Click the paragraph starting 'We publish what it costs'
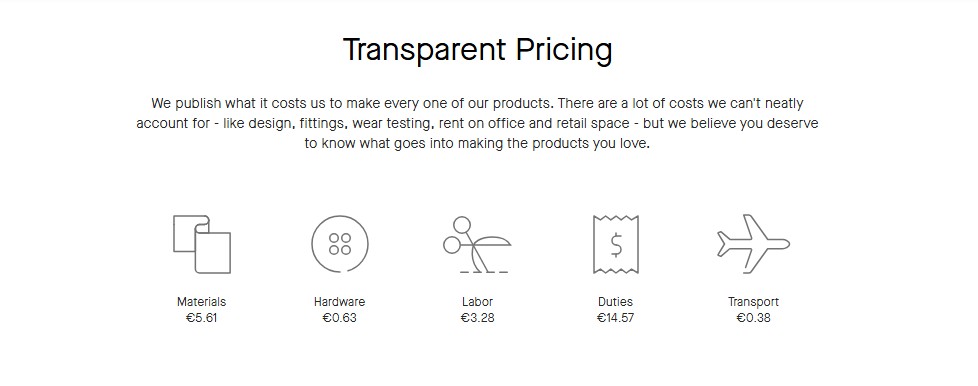The width and height of the screenshot is (978, 386). click(x=477, y=123)
